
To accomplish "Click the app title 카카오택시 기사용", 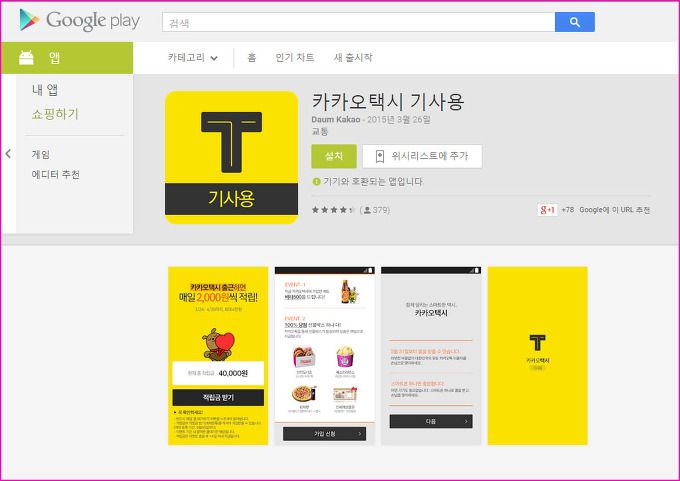I will pos(388,101).
